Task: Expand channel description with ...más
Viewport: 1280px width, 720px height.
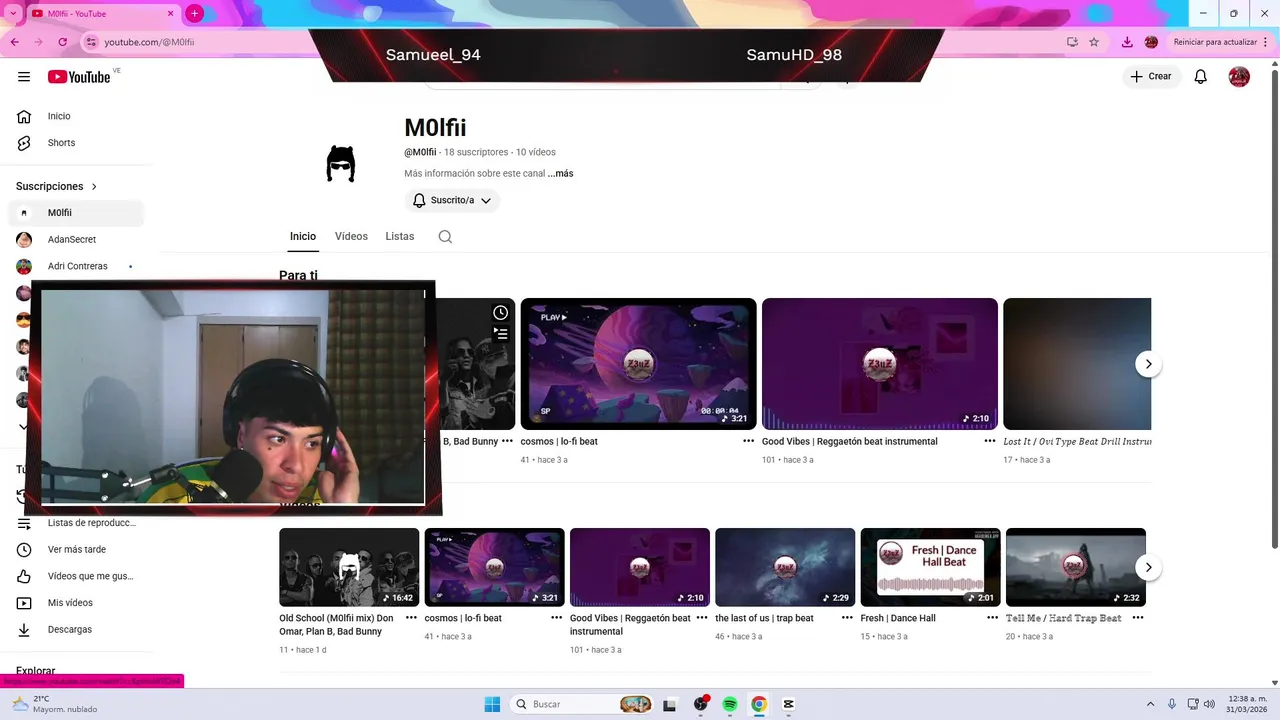Action: 560,173
